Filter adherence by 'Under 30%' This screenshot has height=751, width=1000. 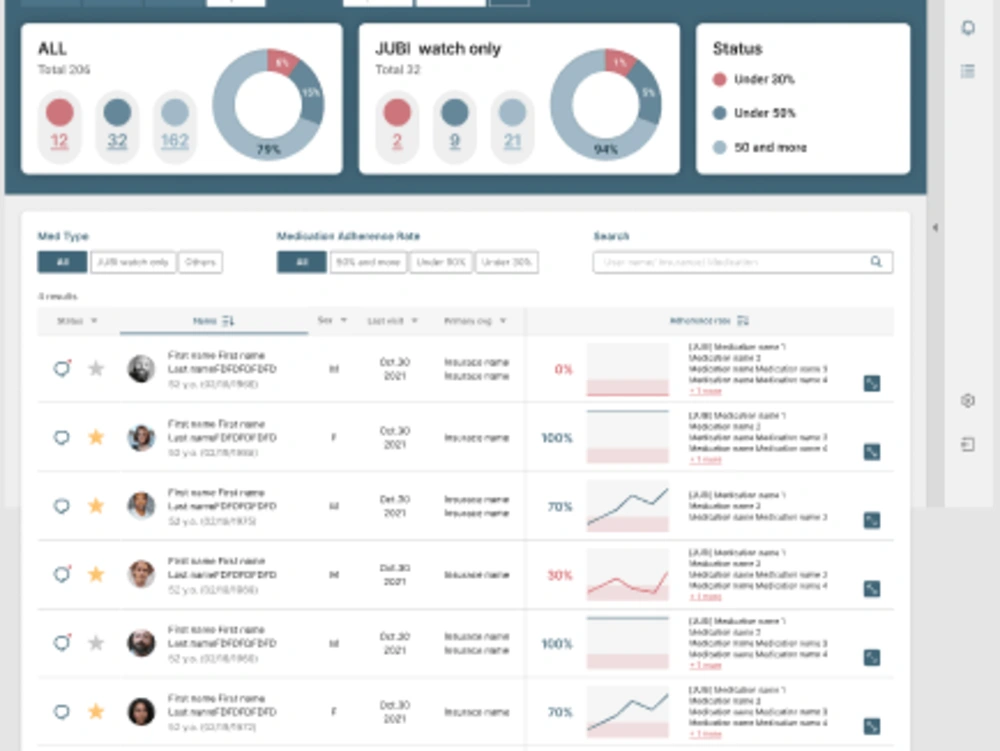[507, 262]
